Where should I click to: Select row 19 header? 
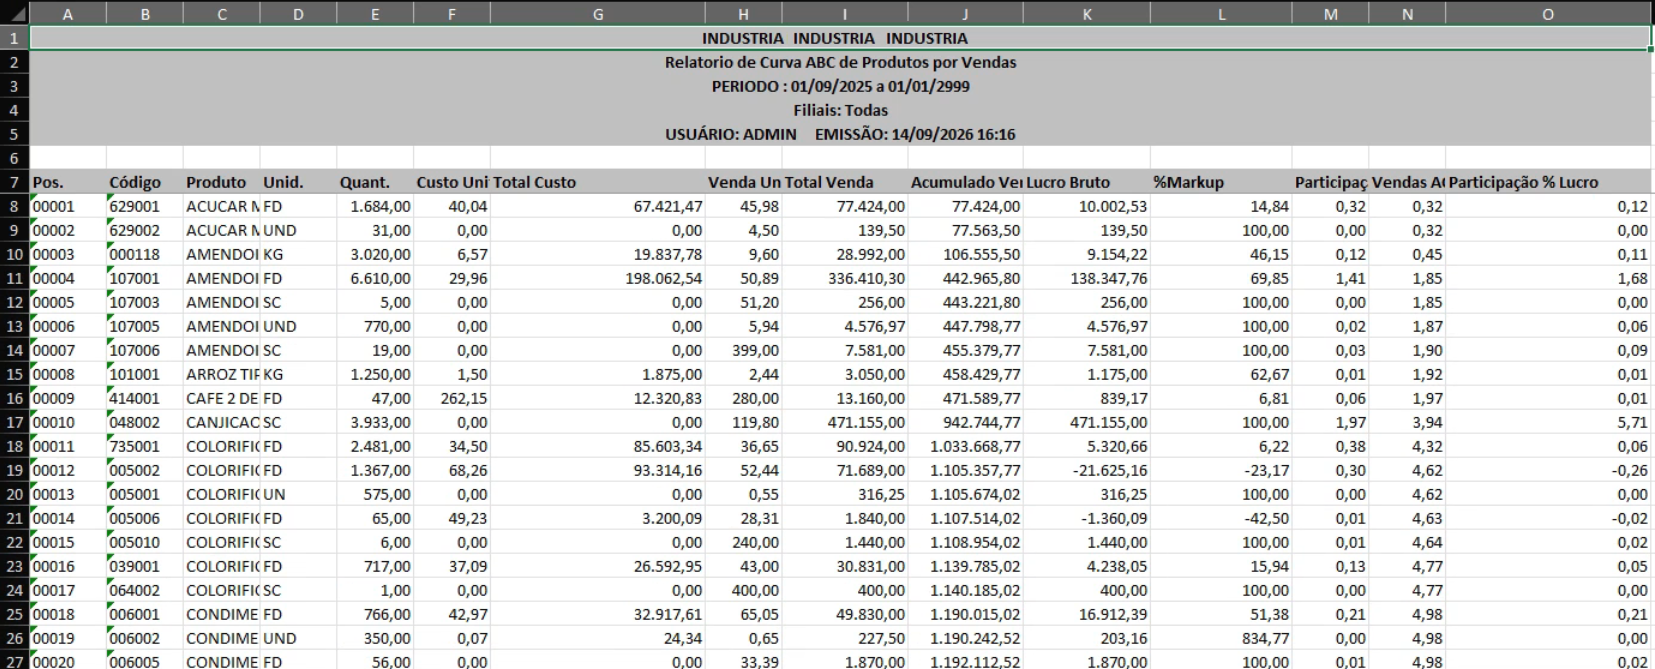[x=14, y=470]
